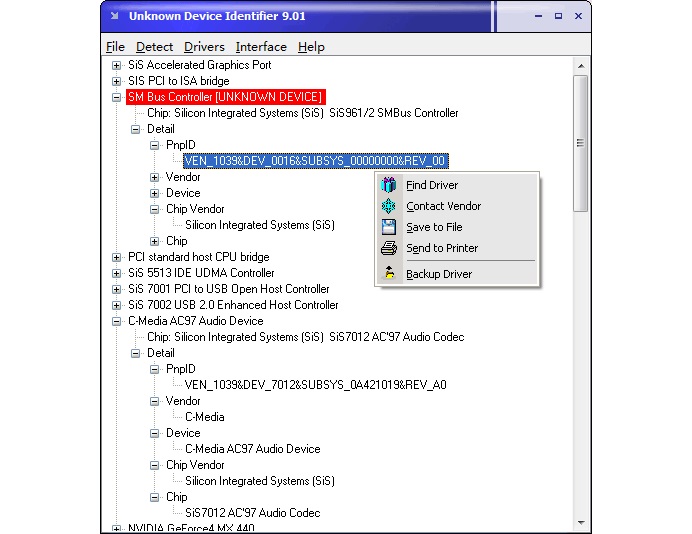Expand PCI standard host CPU bridge
Viewport: 692px width, 534px height.
point(116,257)
